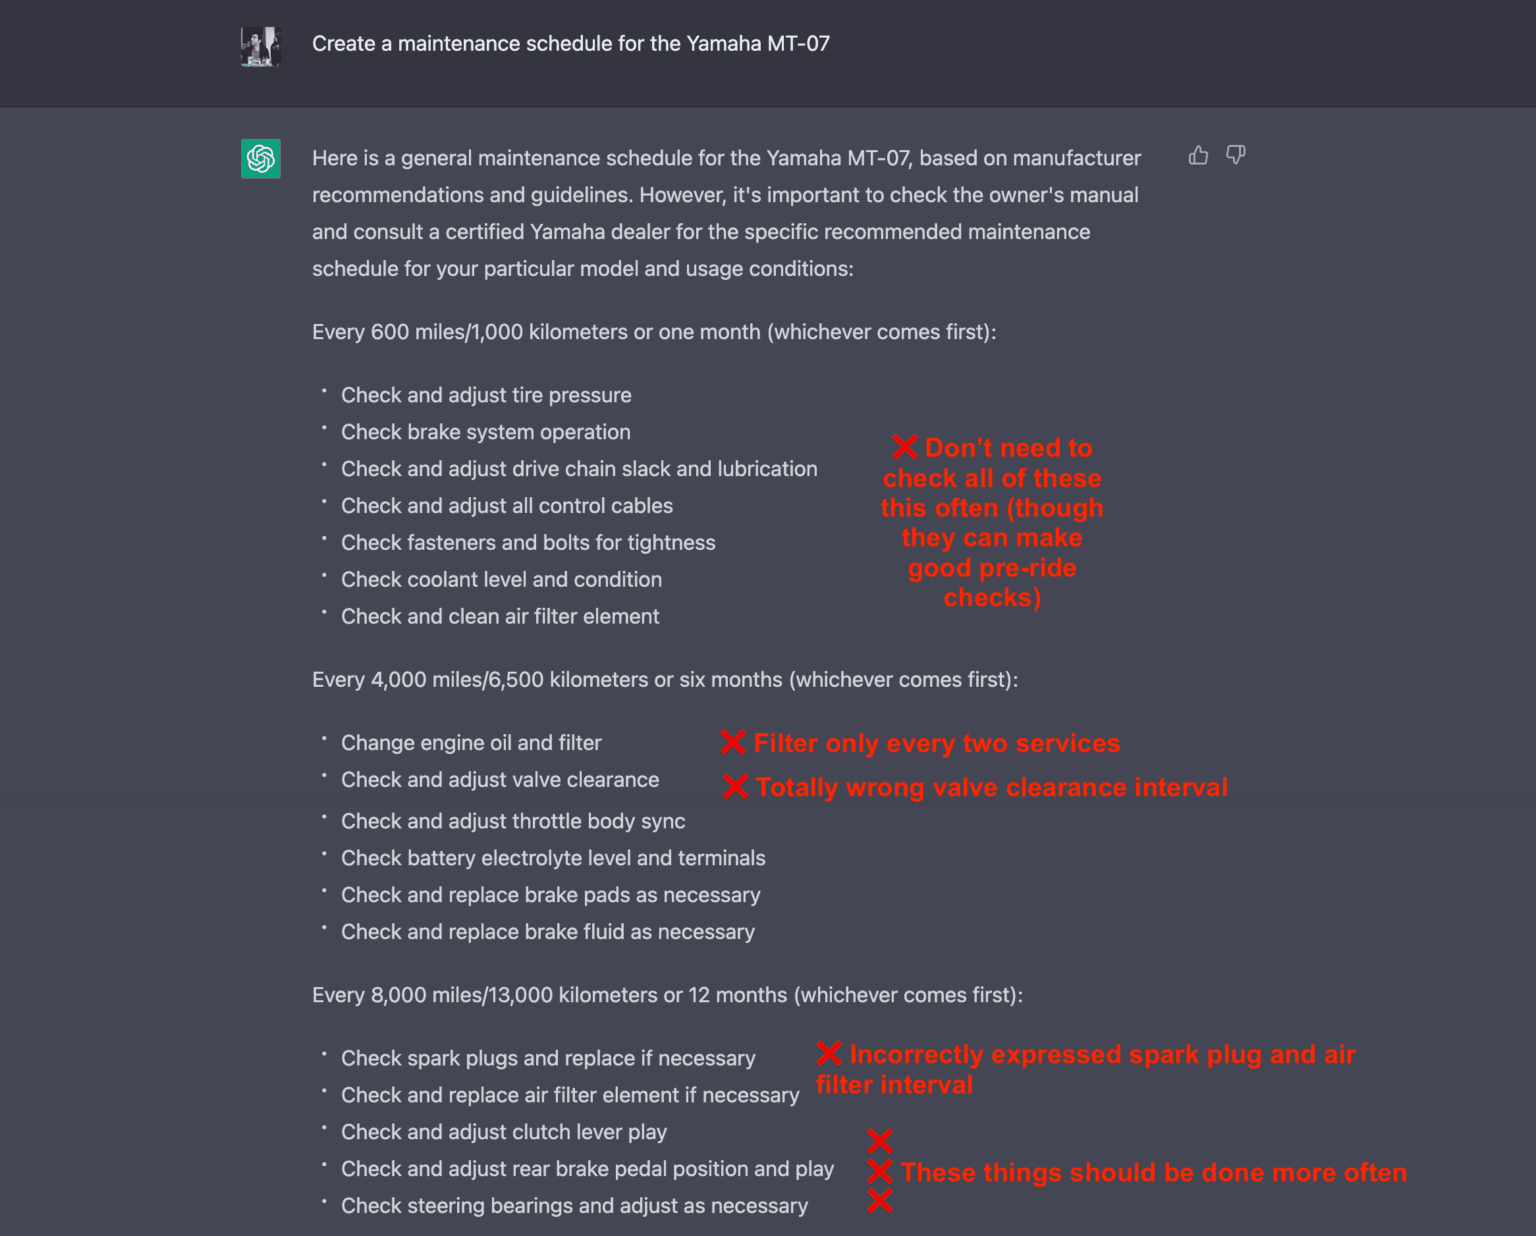Click the 'Every 600 miles/1,000 kilometers' heading
1536x1236 pixels.
coord(654,332)
